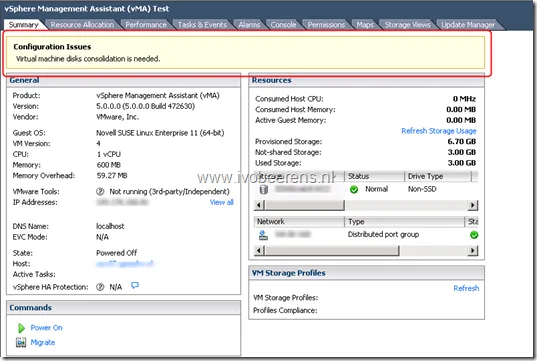Screen dimensions: 537x361
Task: Click the Migrate link
Action: pyautogui.click(x=43, y=343)
